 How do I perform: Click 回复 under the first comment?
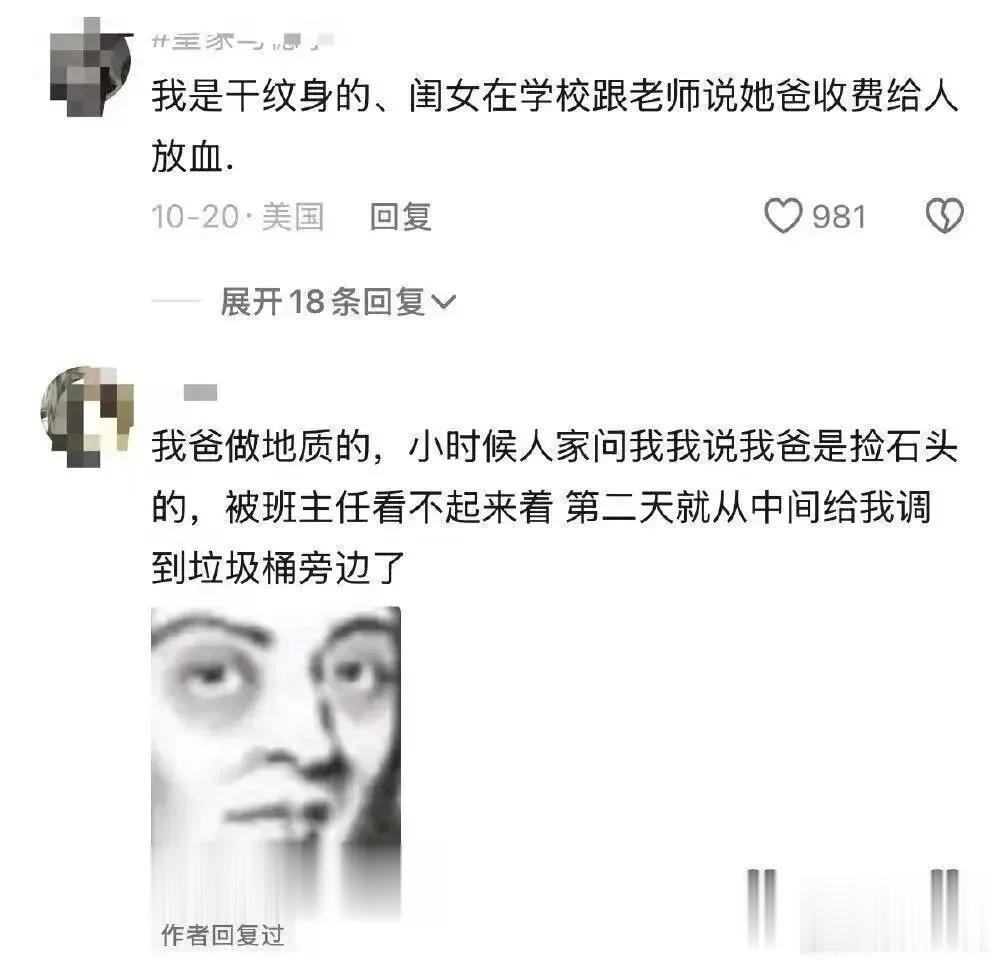(x=400, y=216)
